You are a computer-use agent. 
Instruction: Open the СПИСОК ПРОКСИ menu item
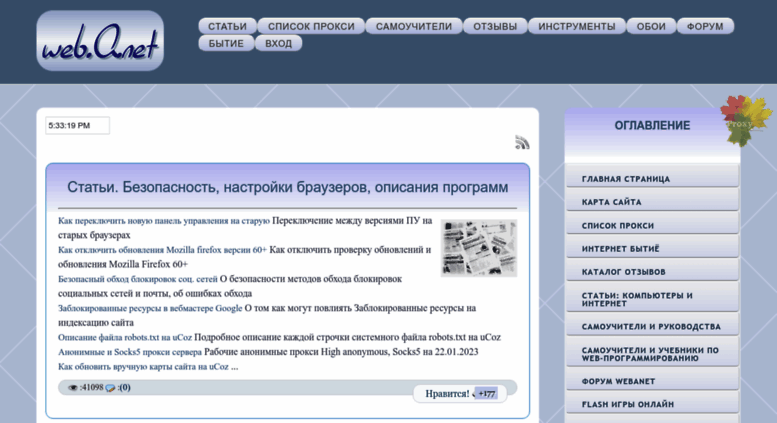coord(311,26)
